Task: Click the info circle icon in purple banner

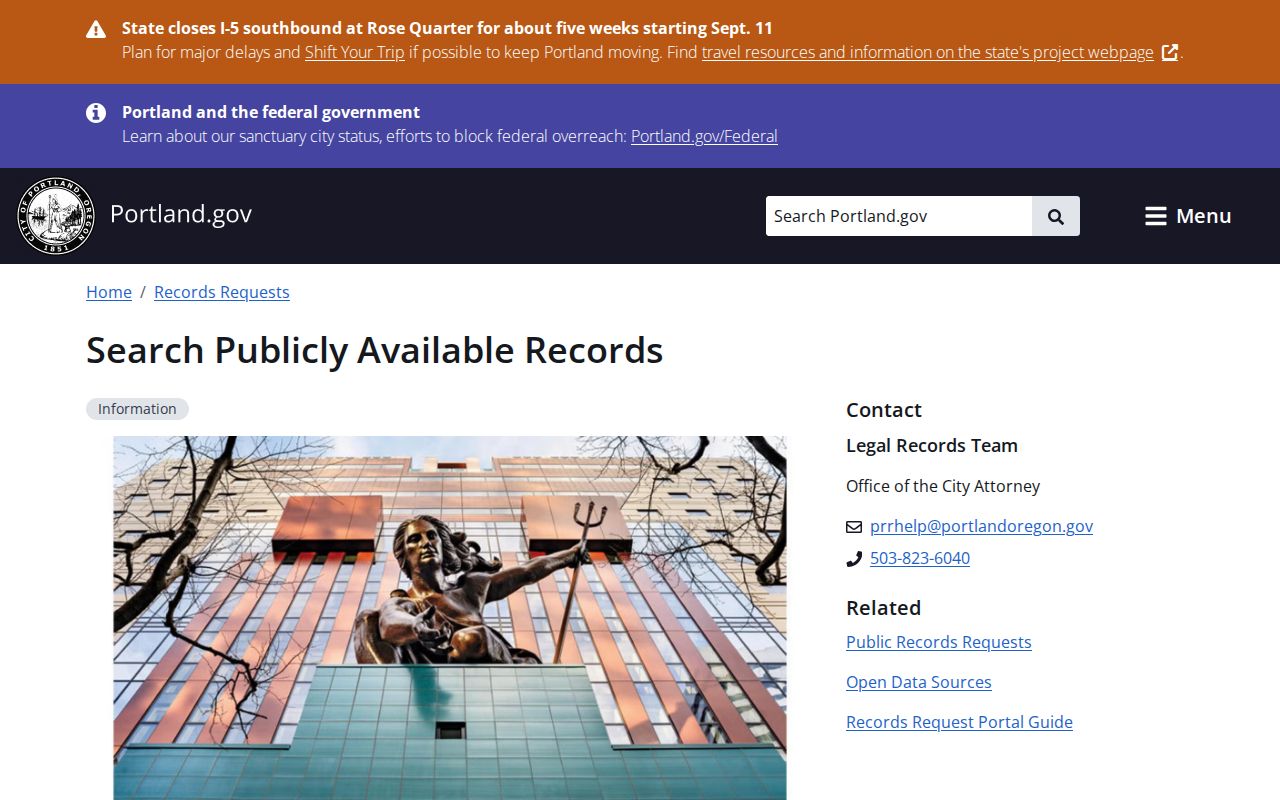Action: [96, 113]
